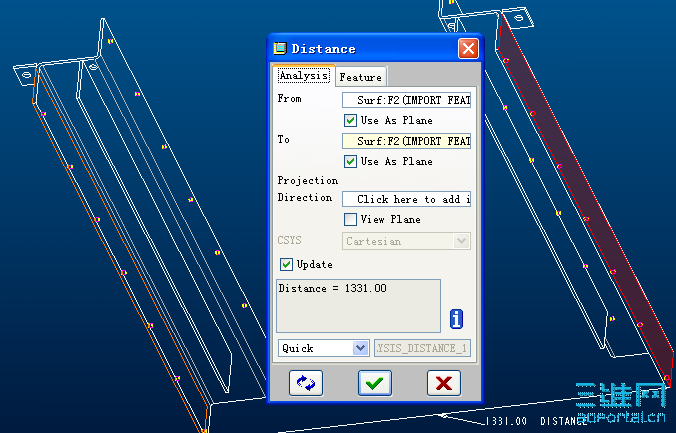Select the From surface reference field
This screenshot has width=676, height=433.
(406, 100)
